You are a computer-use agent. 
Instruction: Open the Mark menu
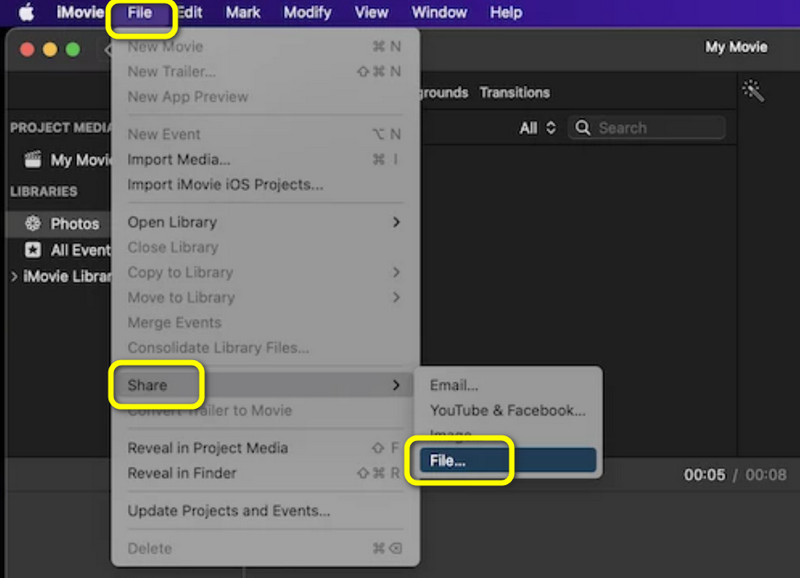pos(243,12)
